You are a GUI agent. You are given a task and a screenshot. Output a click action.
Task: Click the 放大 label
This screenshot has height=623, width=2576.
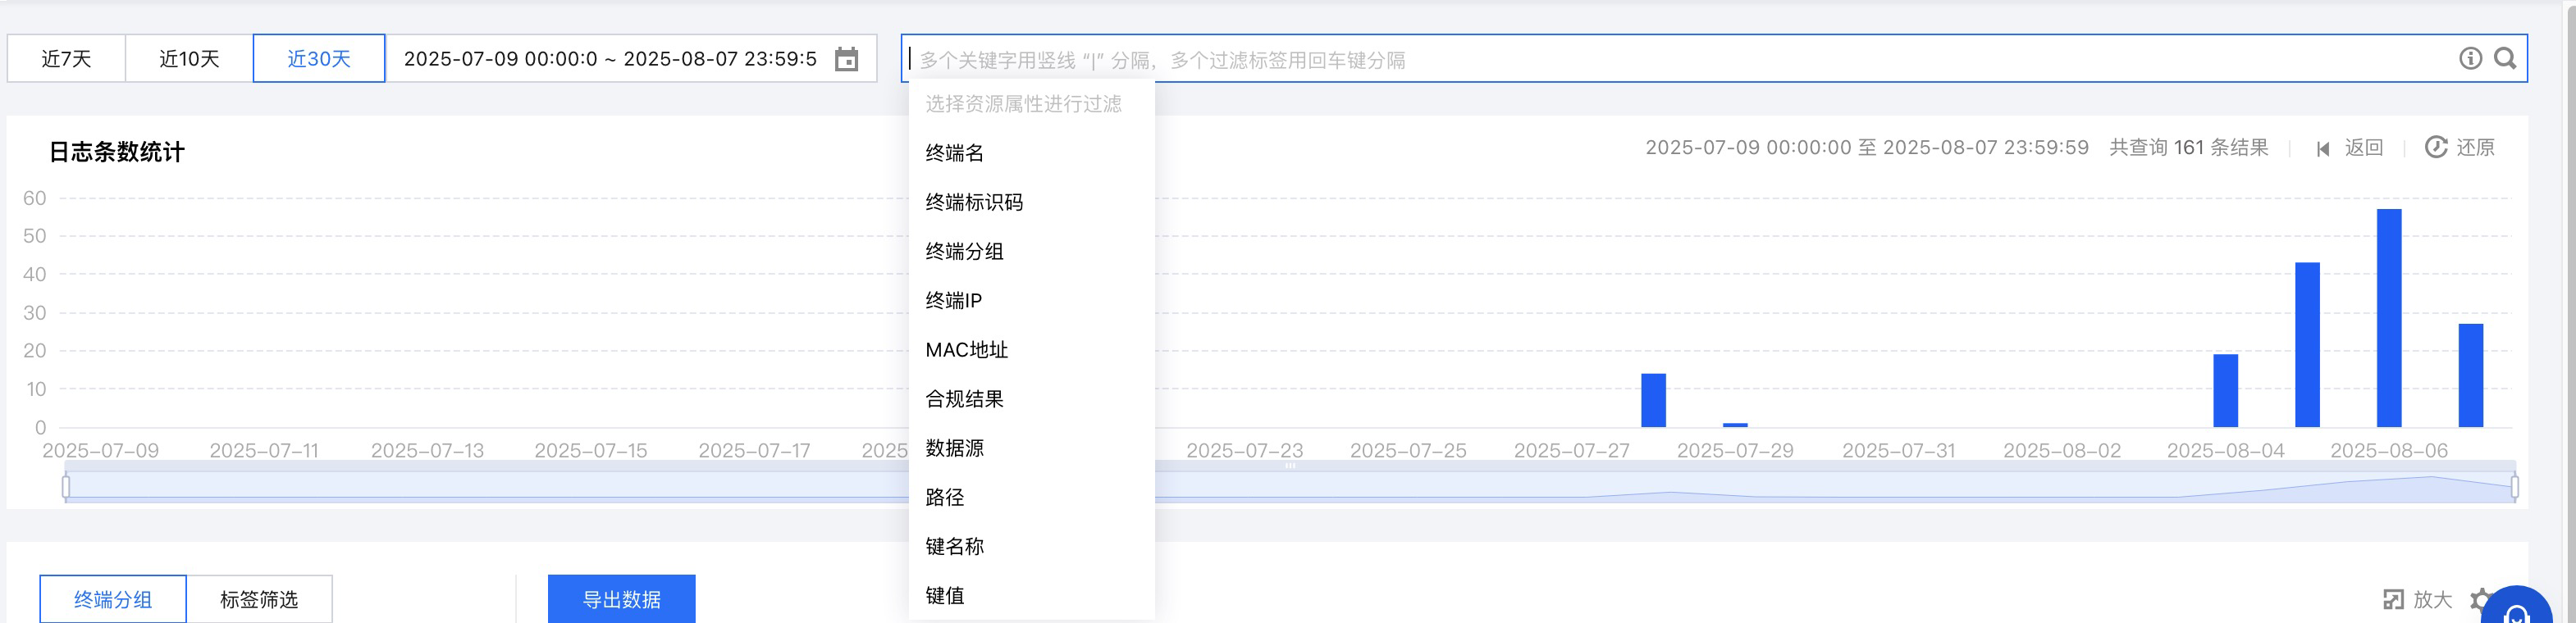(2432, 599)
